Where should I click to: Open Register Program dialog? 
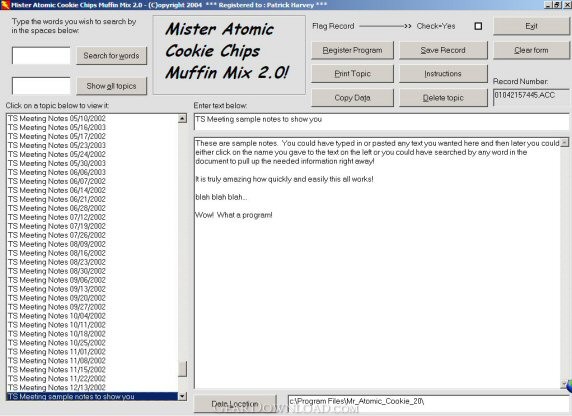(352, 50)
